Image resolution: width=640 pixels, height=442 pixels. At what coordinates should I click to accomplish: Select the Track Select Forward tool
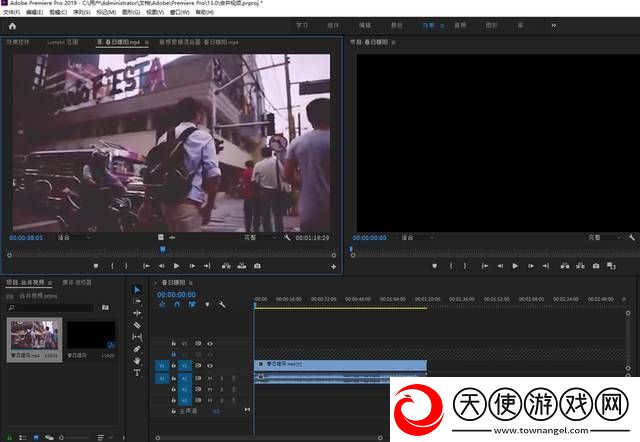point(137,302)
